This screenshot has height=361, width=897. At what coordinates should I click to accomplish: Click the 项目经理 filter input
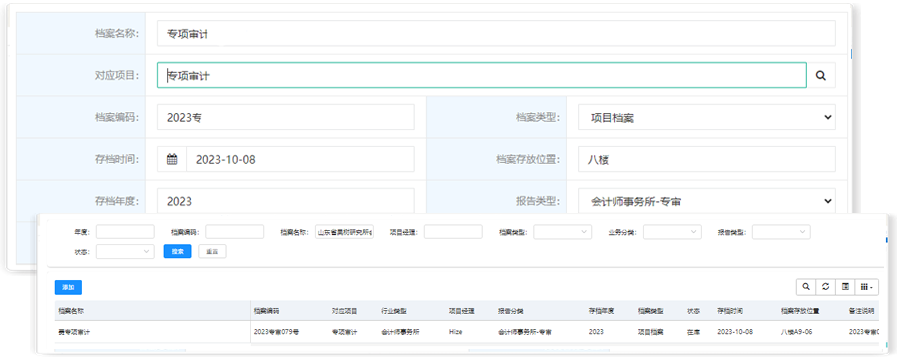453,232
